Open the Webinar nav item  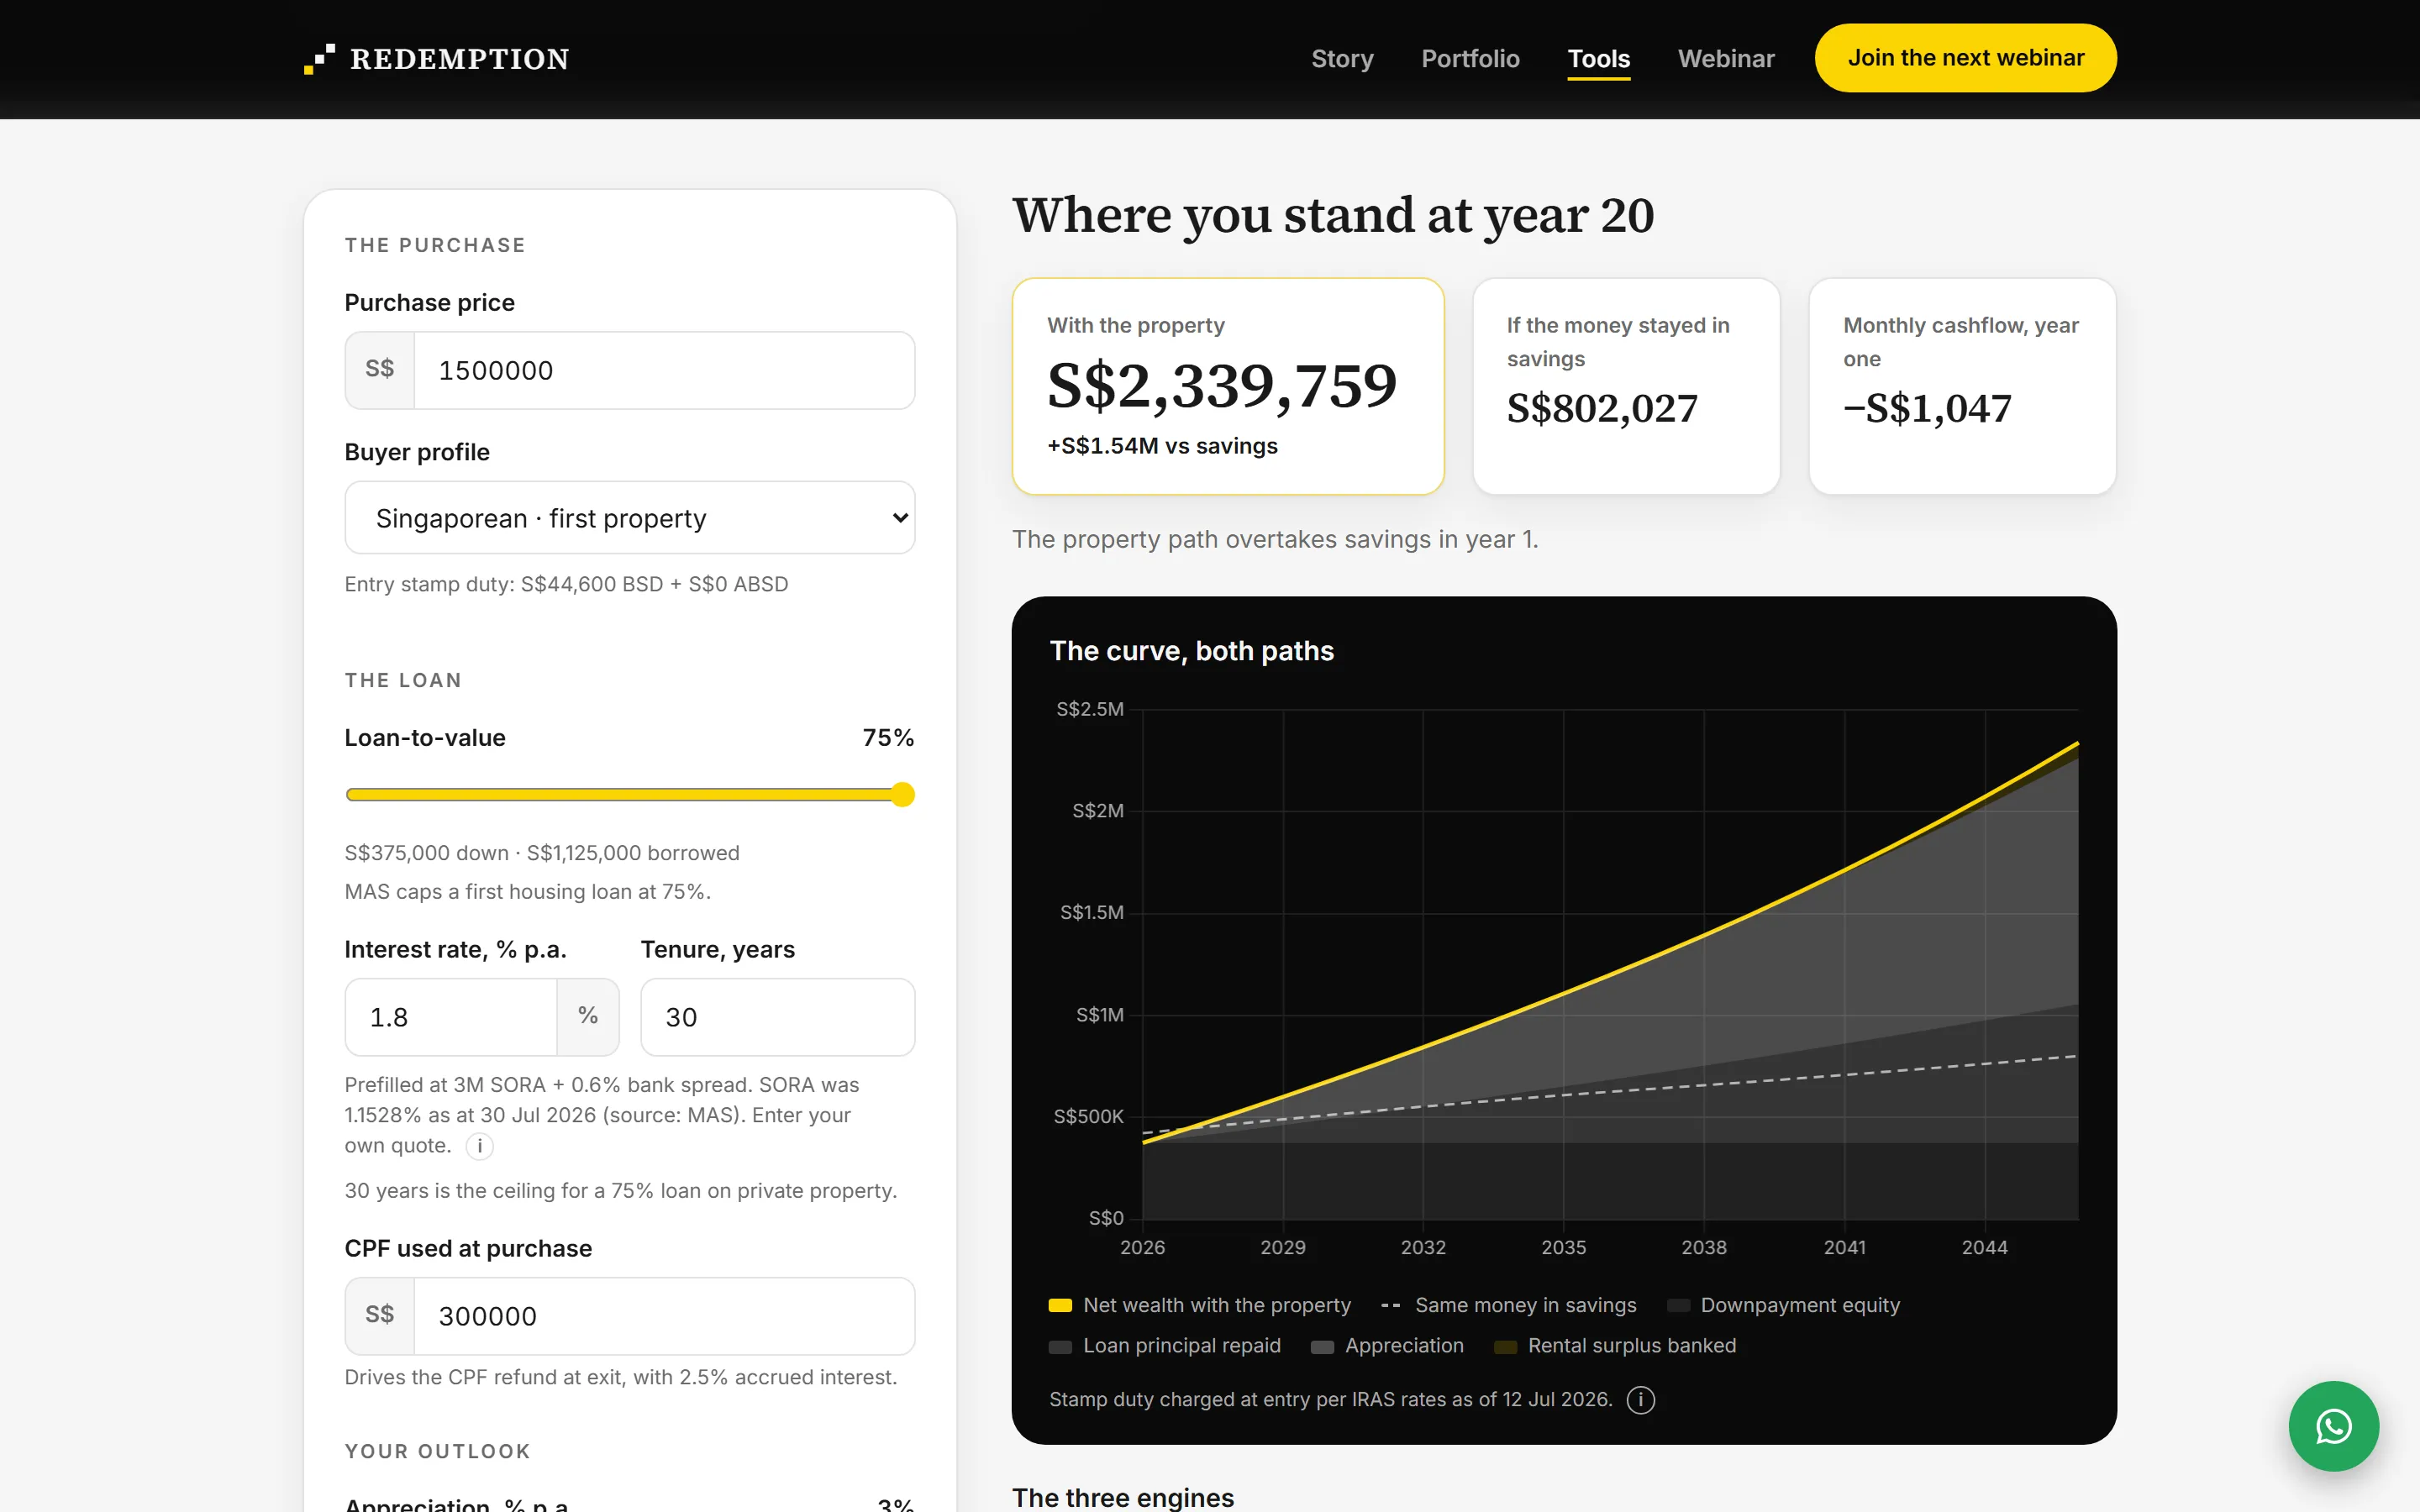1726,59
